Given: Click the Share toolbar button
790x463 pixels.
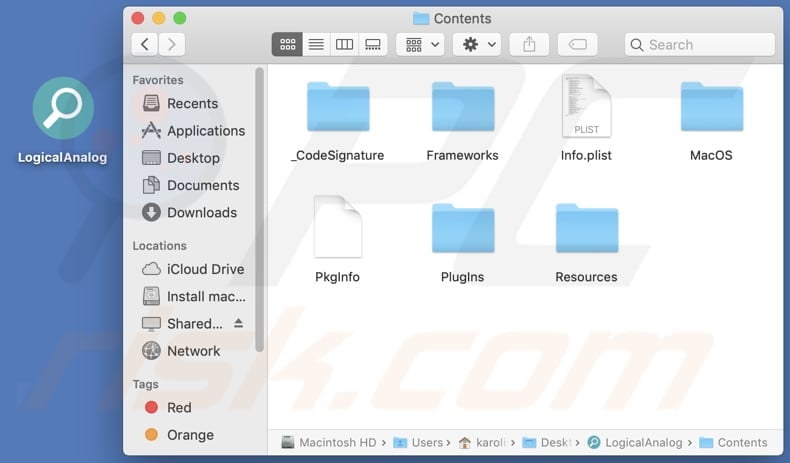Looking at the screenshot, I should pos(529,45).
